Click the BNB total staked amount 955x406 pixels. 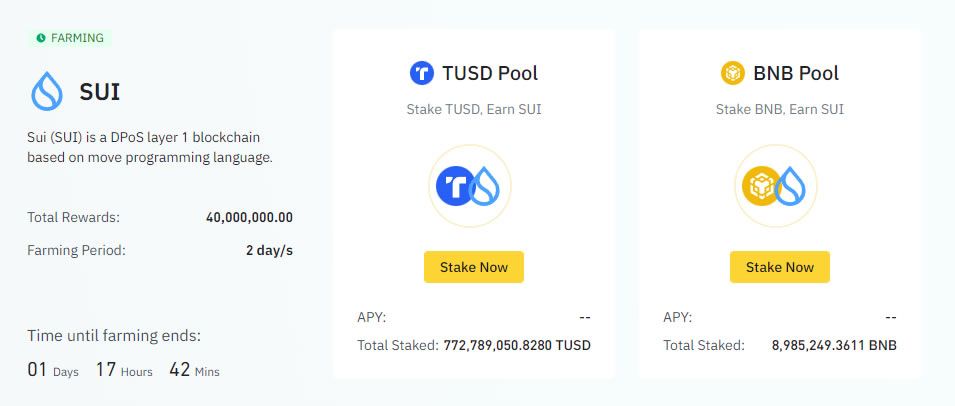click(x=834, y=345)
